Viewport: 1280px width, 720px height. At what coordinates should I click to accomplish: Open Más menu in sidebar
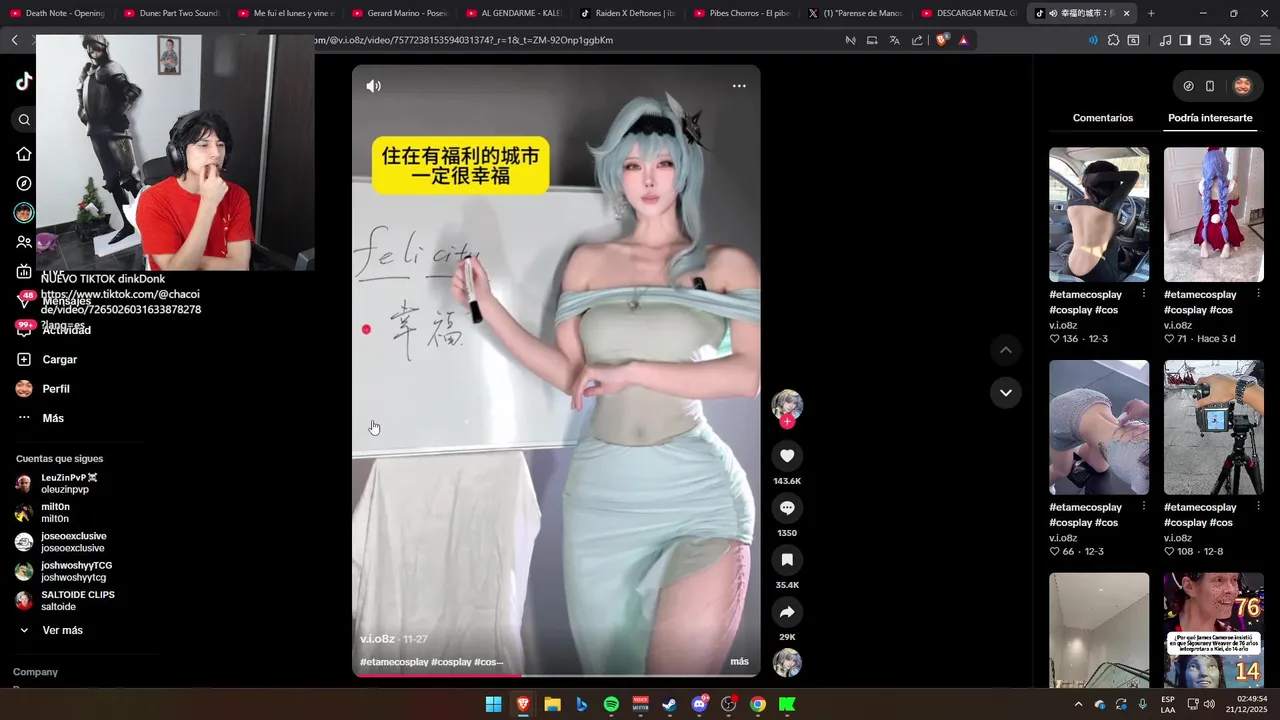point(40,418)
